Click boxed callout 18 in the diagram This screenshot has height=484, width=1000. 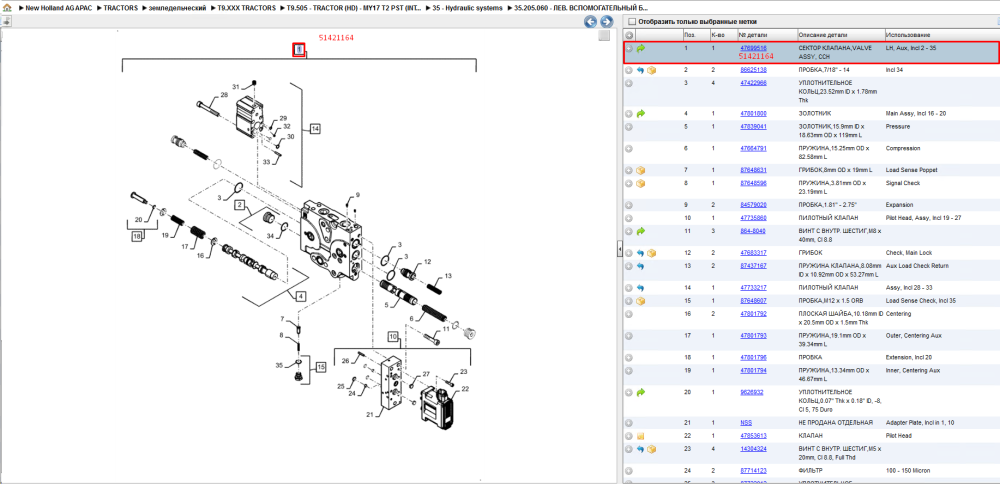coord(137,237)
